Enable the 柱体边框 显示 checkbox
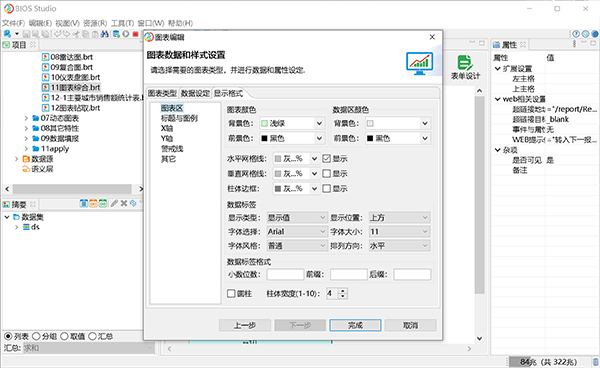The width and height of the screenshot is (600, 368). pos(326,189)
